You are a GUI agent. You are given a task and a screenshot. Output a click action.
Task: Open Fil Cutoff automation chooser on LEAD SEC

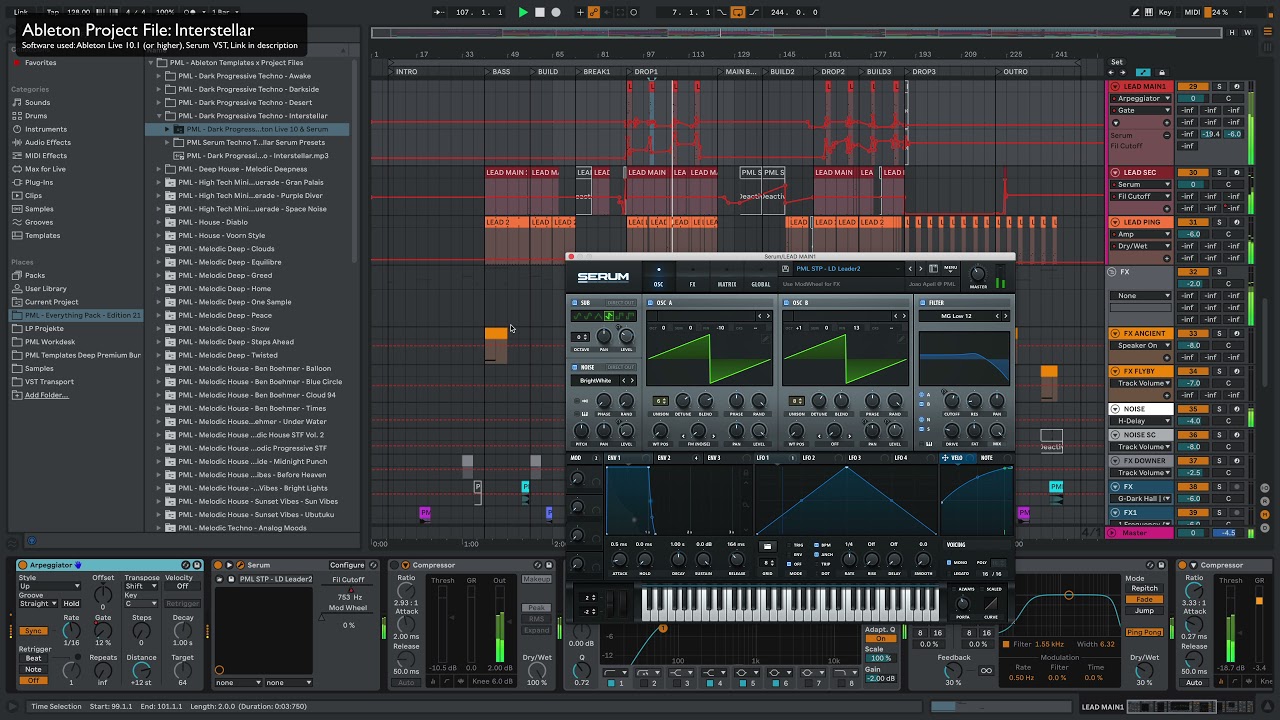pyautogui.click(x=1143, y=196)
